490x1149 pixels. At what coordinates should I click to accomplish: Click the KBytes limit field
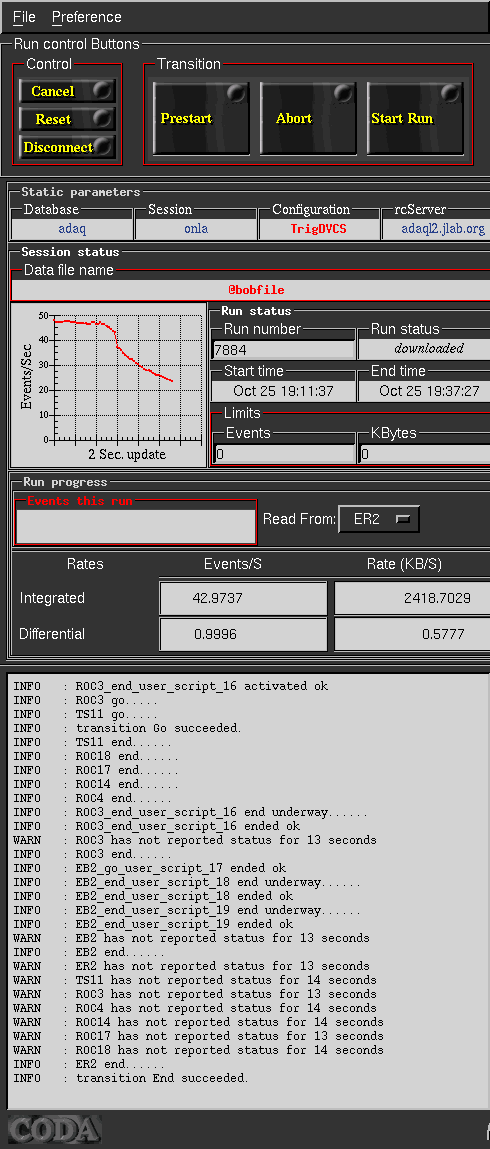click(x=425, y=454)
